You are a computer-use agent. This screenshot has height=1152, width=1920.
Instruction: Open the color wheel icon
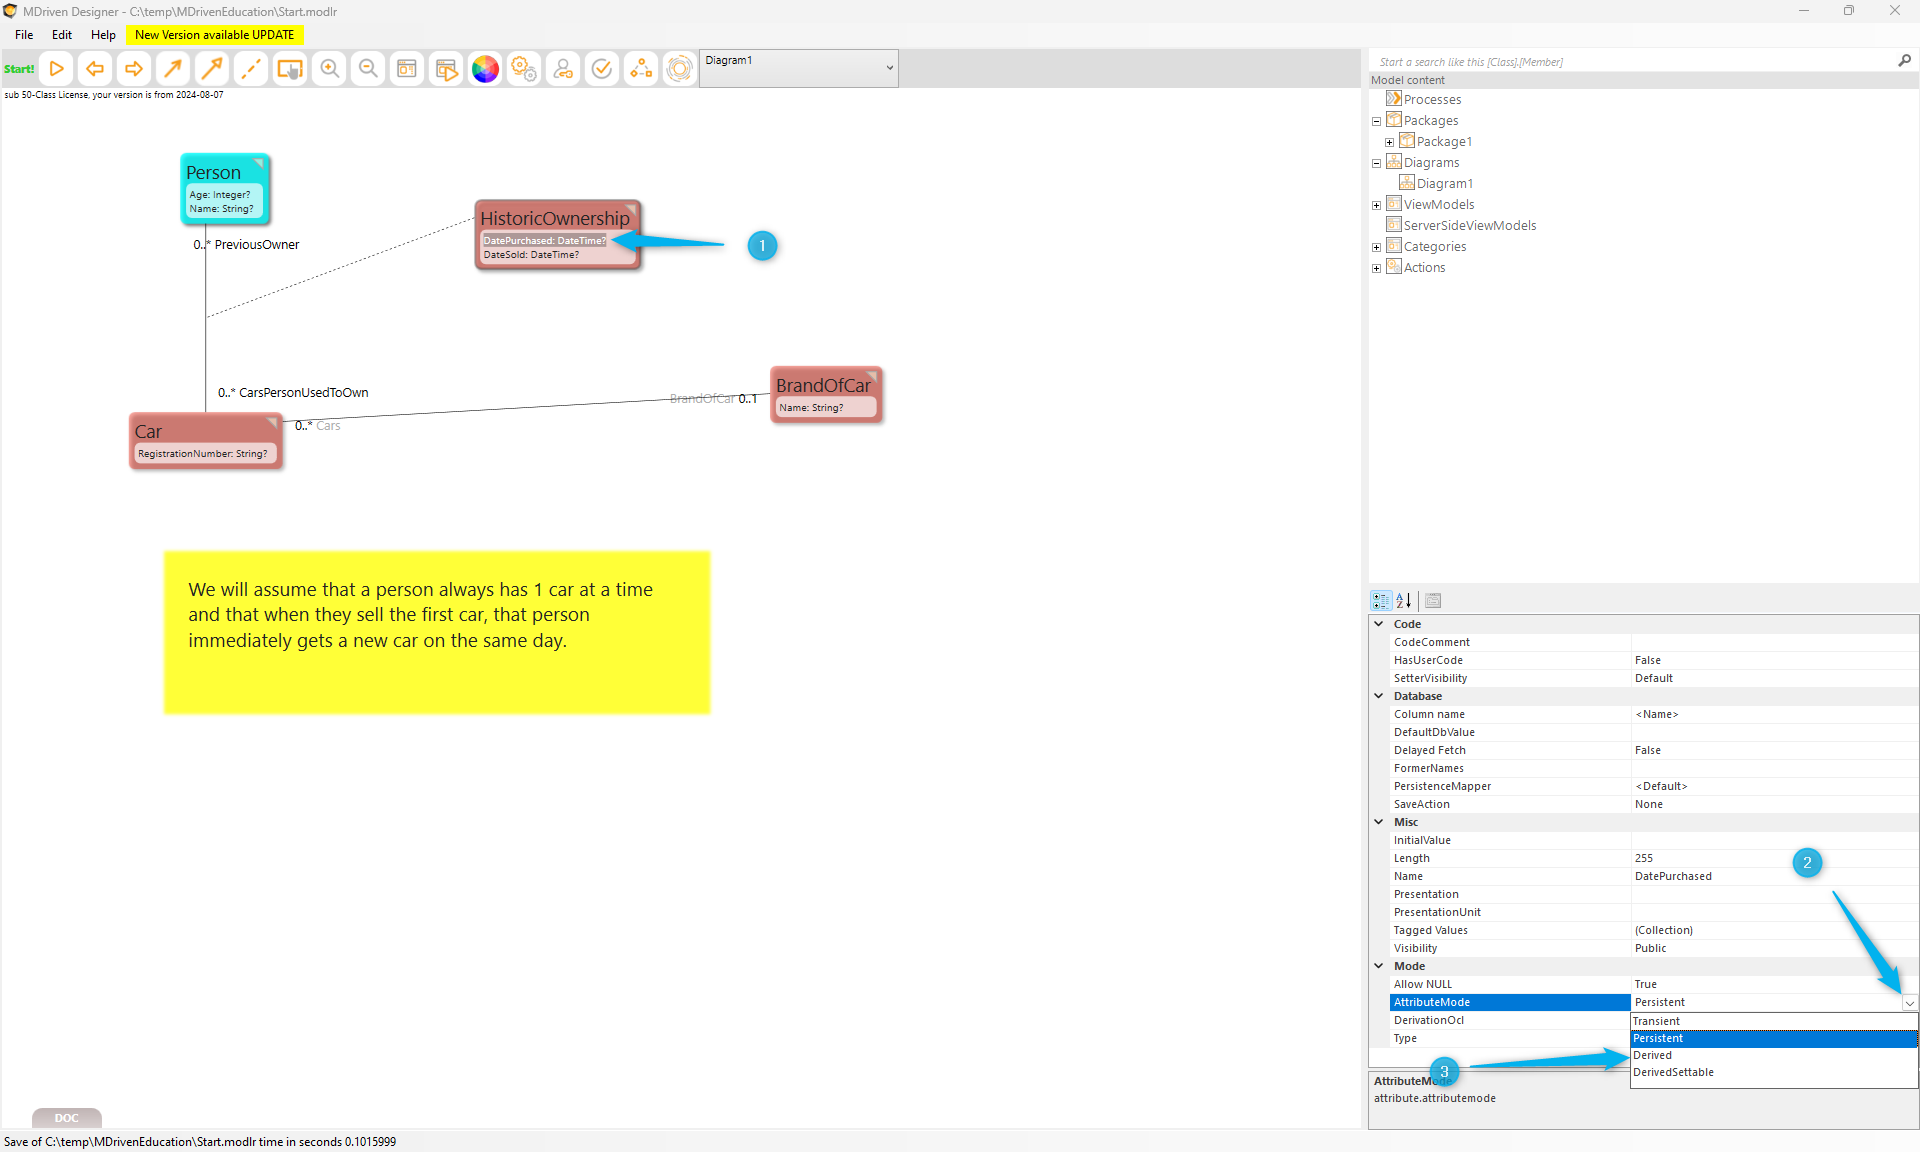click(x=485, y=69)
